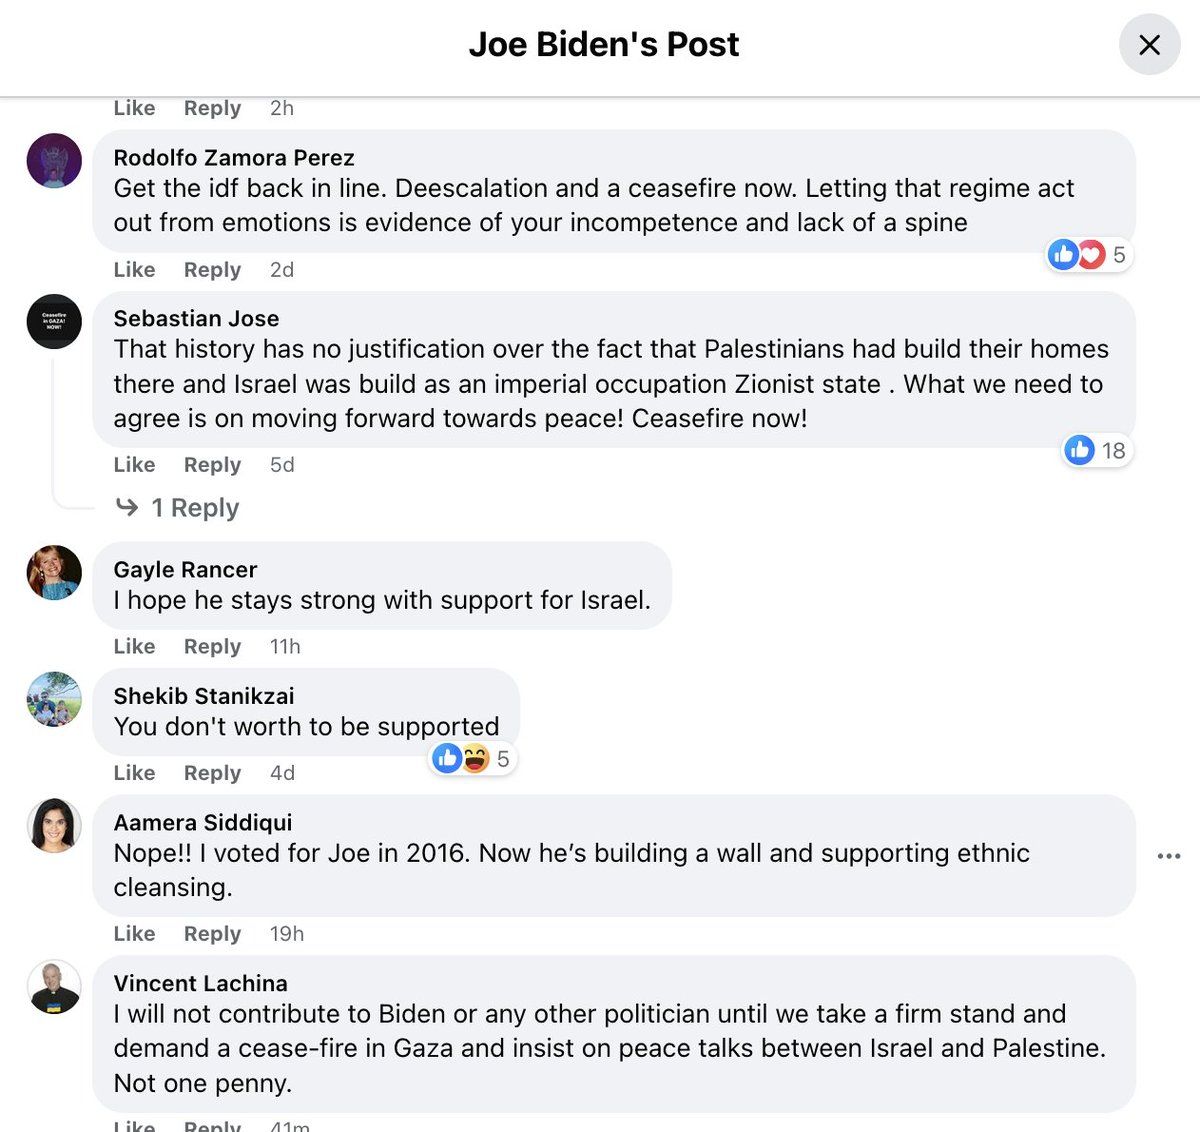Reply to Rodolfo Zamora Perez's comment

click(212, 270)
